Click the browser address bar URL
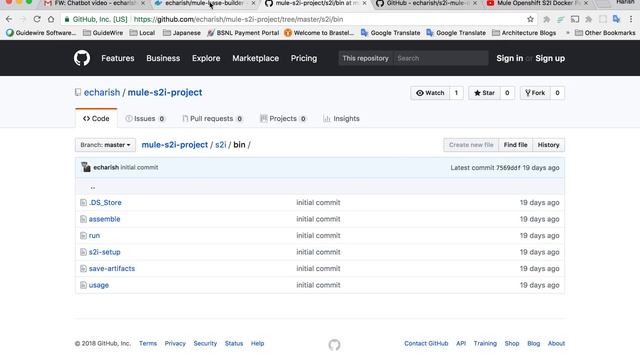This screenshot has height=360, width=640. tap(238, 19)
